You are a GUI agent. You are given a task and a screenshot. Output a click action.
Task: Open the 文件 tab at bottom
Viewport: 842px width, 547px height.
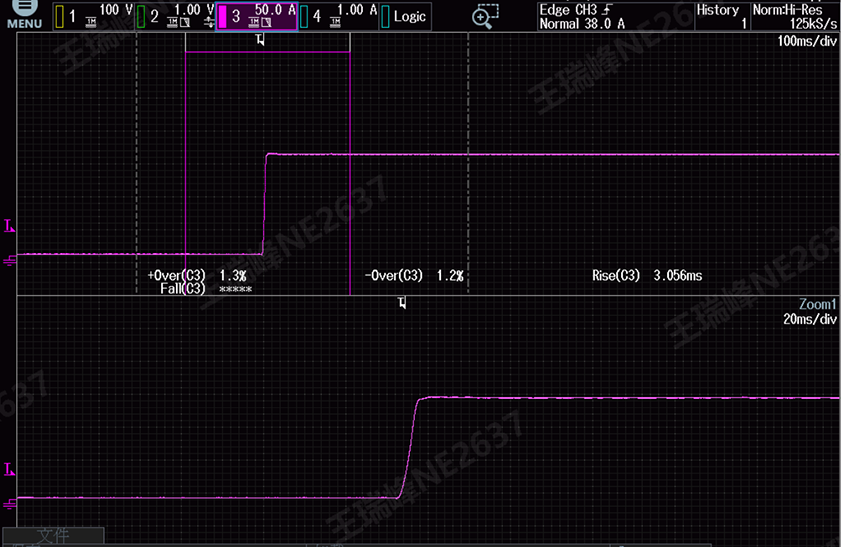pyautogui.click(x=53, y=536)
